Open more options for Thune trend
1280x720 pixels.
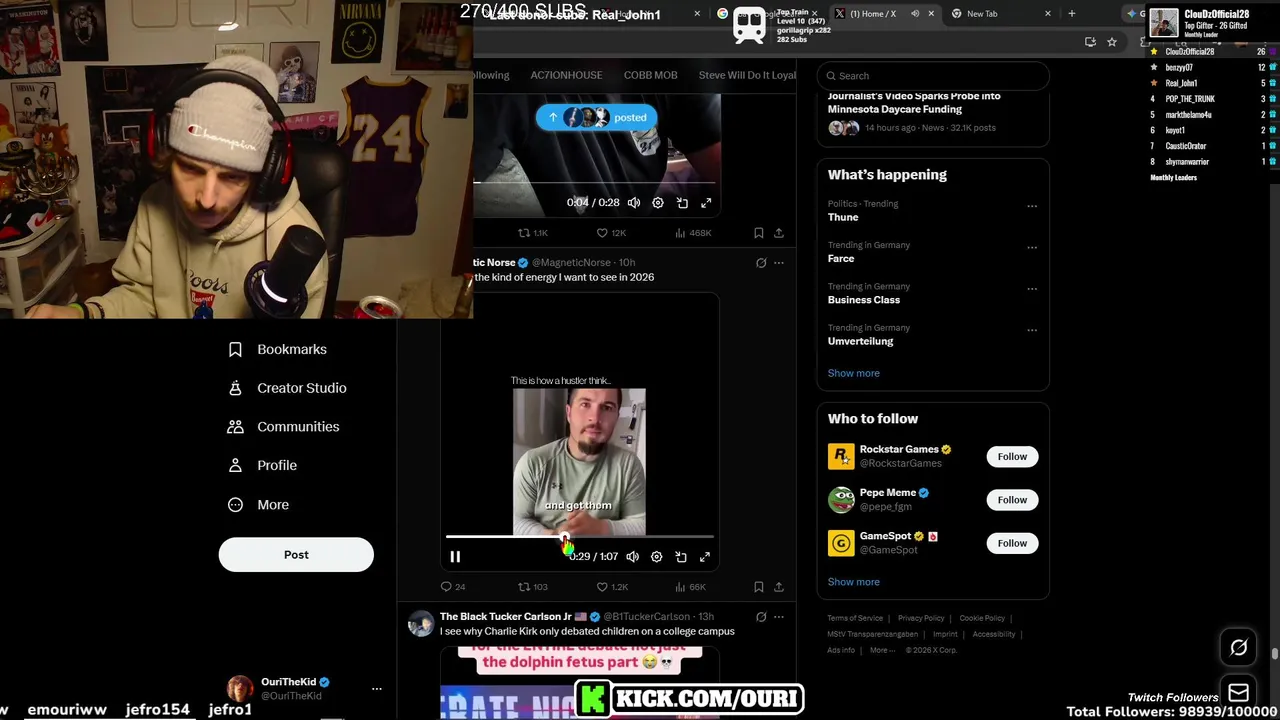coord(1032,207)
